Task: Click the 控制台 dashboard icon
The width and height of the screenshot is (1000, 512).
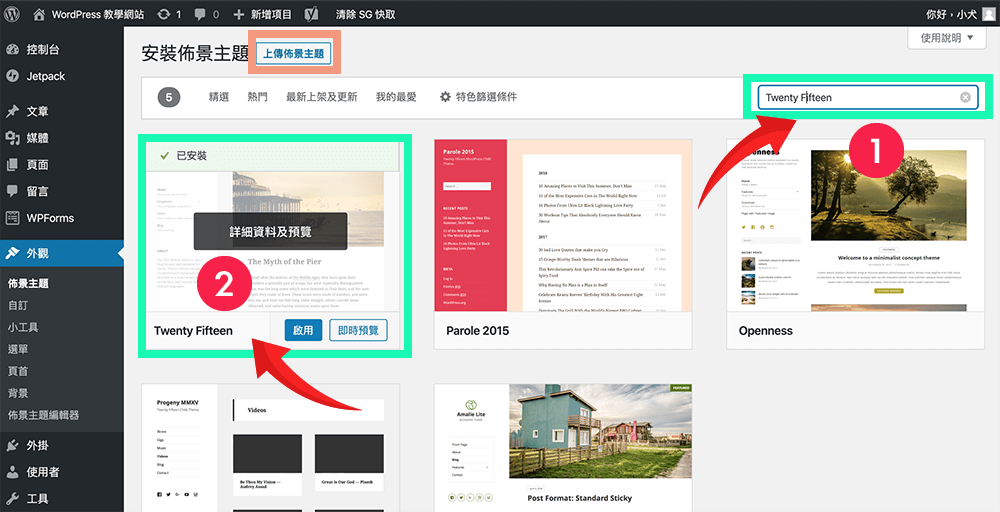Action: coord(12,50)
